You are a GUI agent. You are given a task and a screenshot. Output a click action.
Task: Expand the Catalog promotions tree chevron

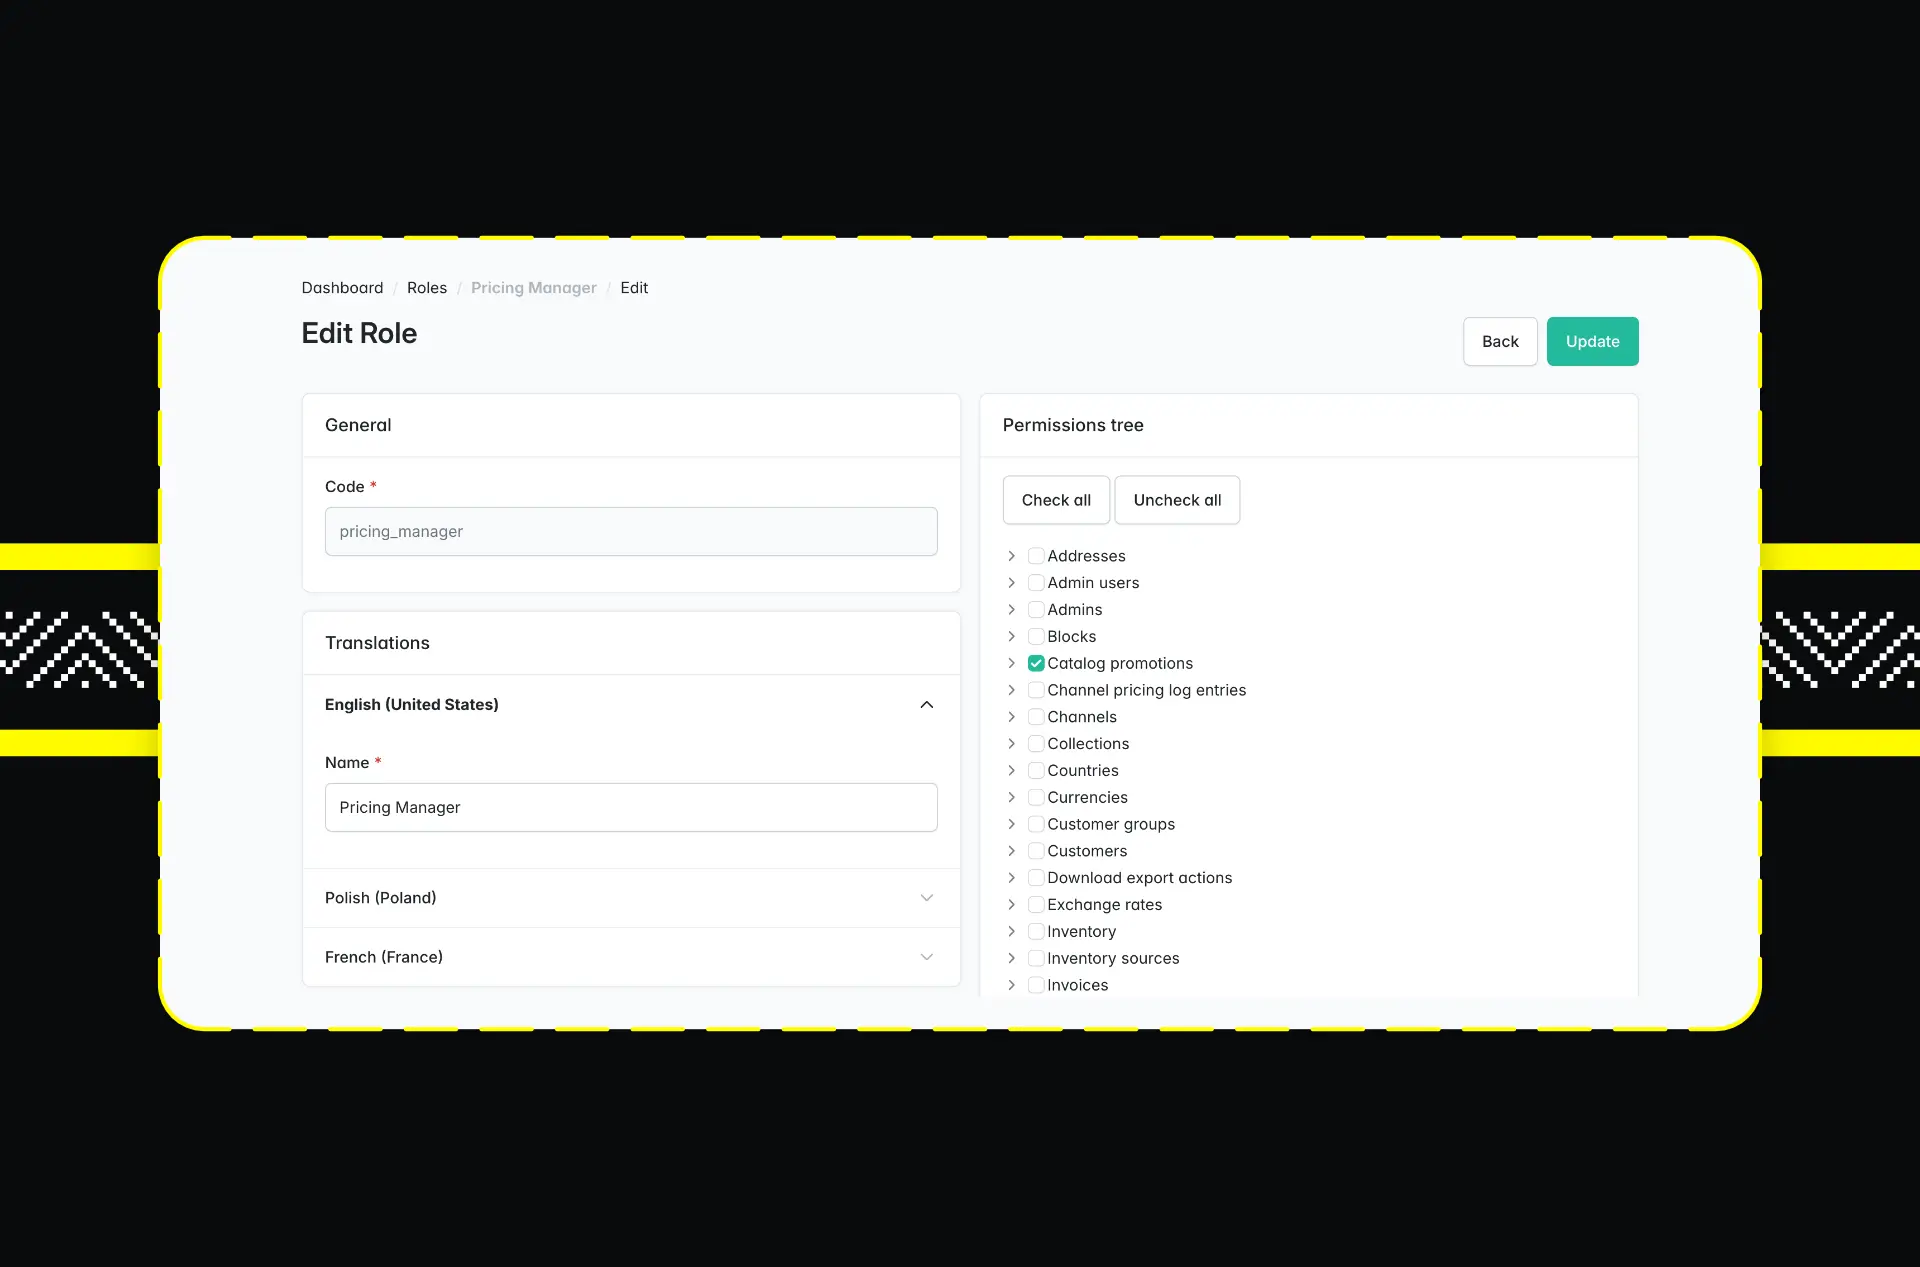(x=1011, y=663)
